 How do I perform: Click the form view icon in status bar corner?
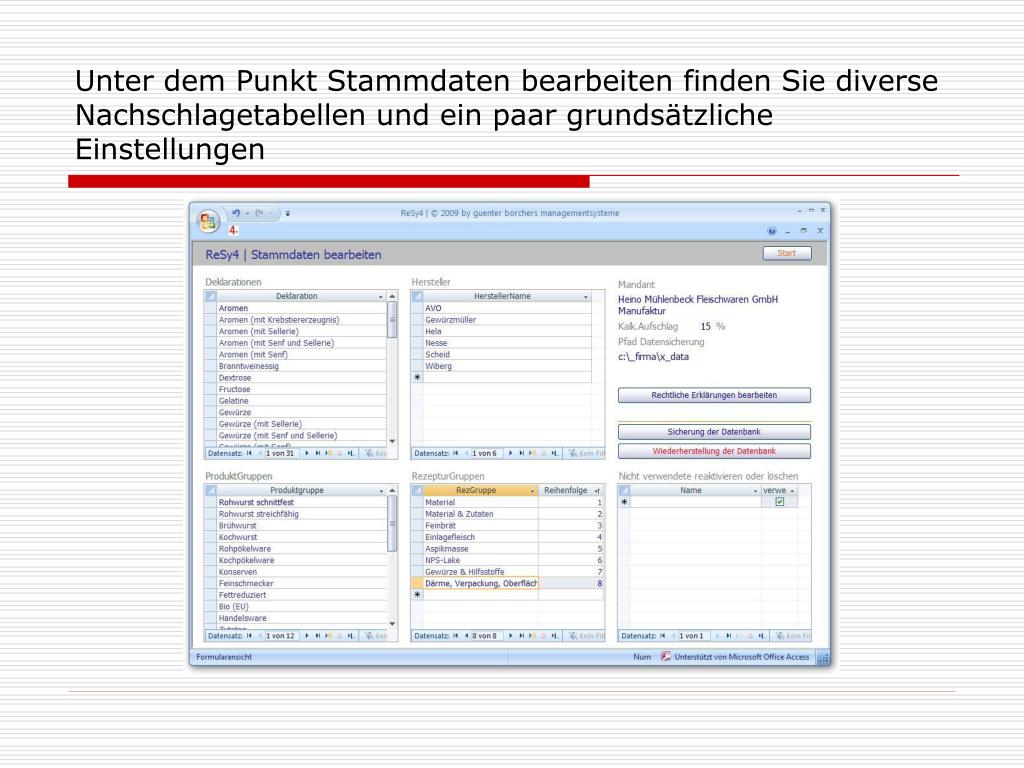[x=823, y=658]
